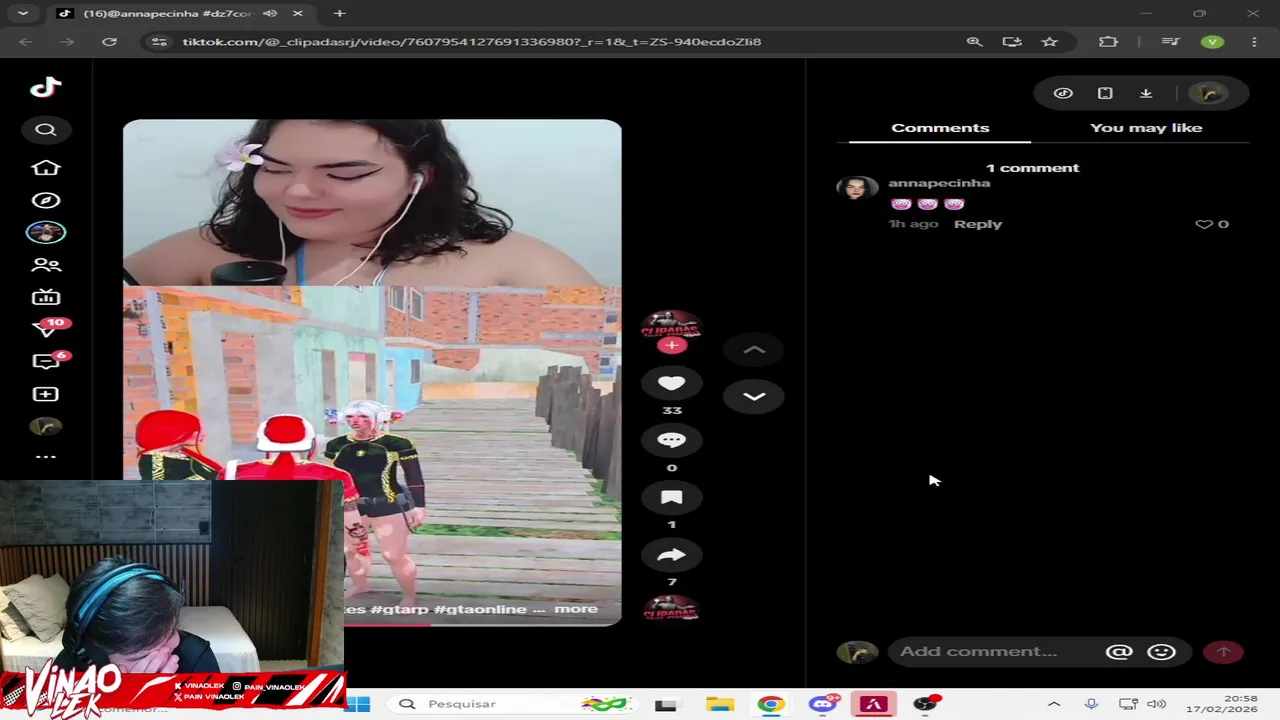Open Discord from the taskbar

click(822, 704)
